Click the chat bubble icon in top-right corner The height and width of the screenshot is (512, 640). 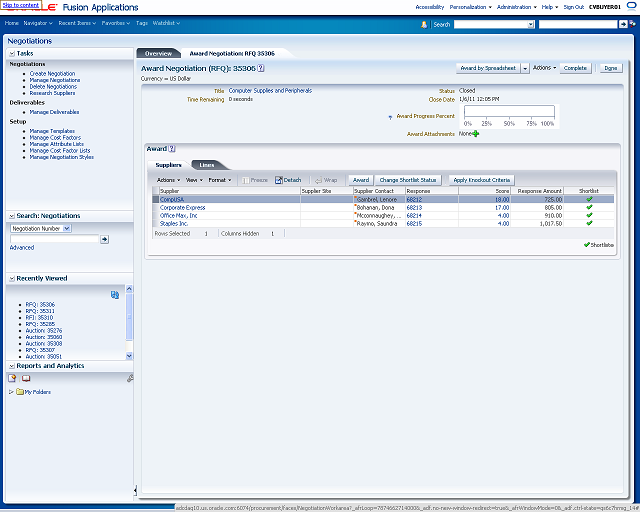[631, 7]
